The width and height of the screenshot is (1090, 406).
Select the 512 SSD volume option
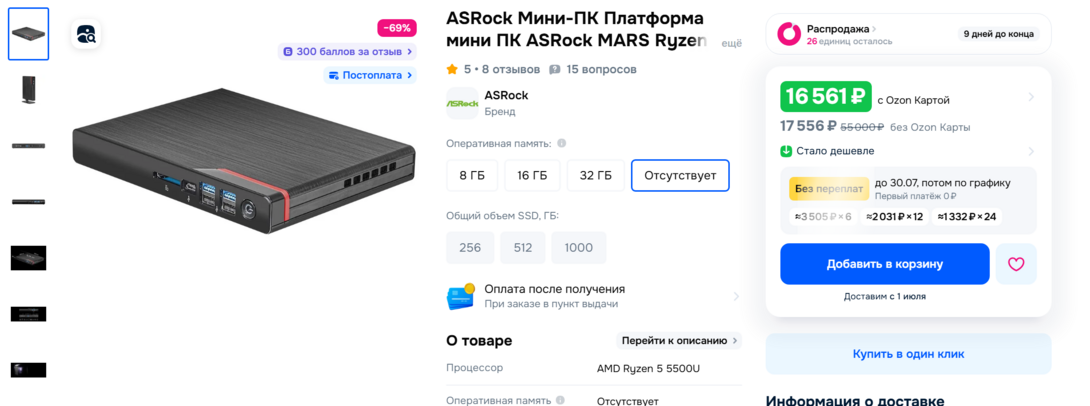(x=523, y=248)
